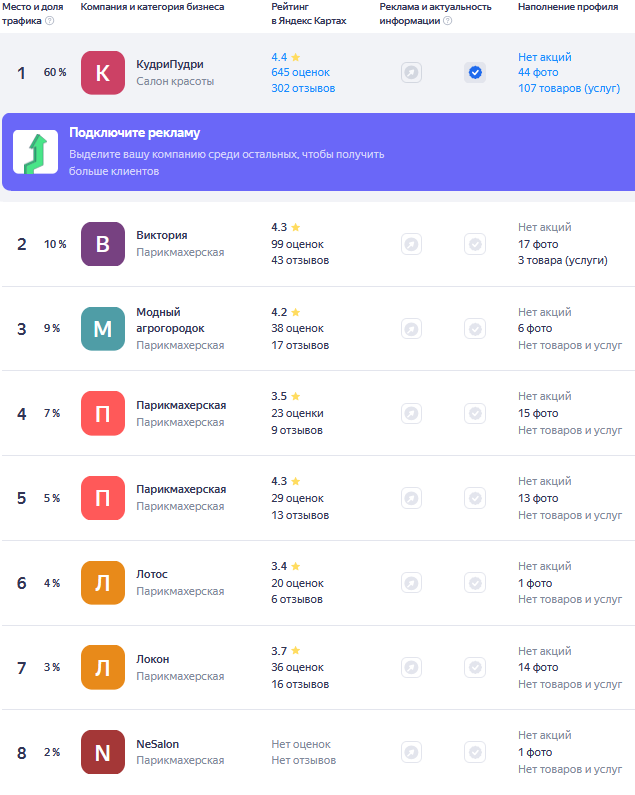635x795 pixels.
Task: Click the verified checkmark for Лотос
Action: coord(475,583)
